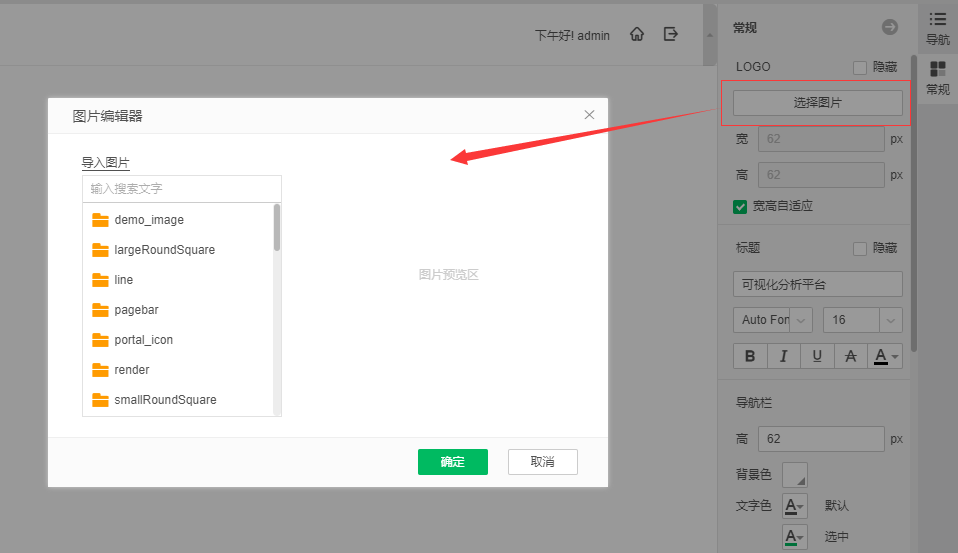The image size is (958, 553).
Task: Open the 选中 text color picker
Action: pos(795,537)
